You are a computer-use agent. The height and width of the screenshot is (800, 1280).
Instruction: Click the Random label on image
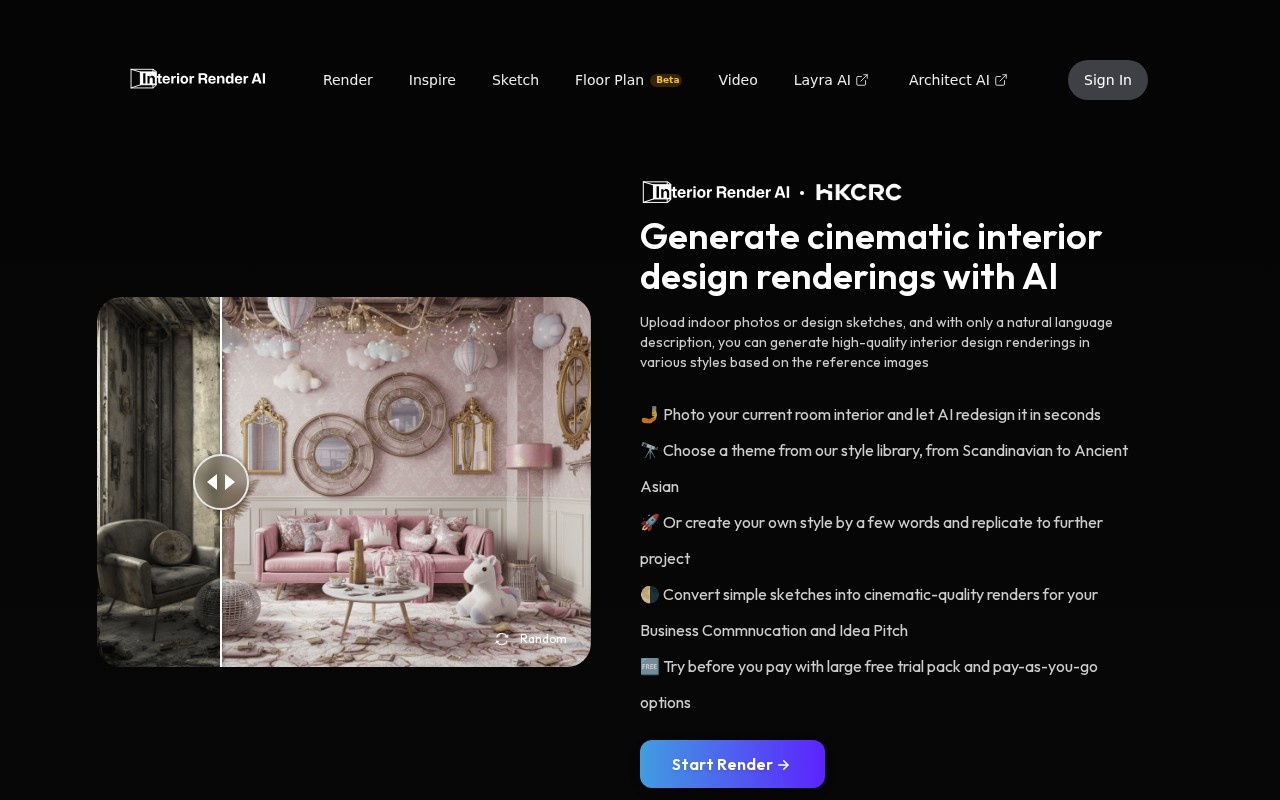pos(543,639)
